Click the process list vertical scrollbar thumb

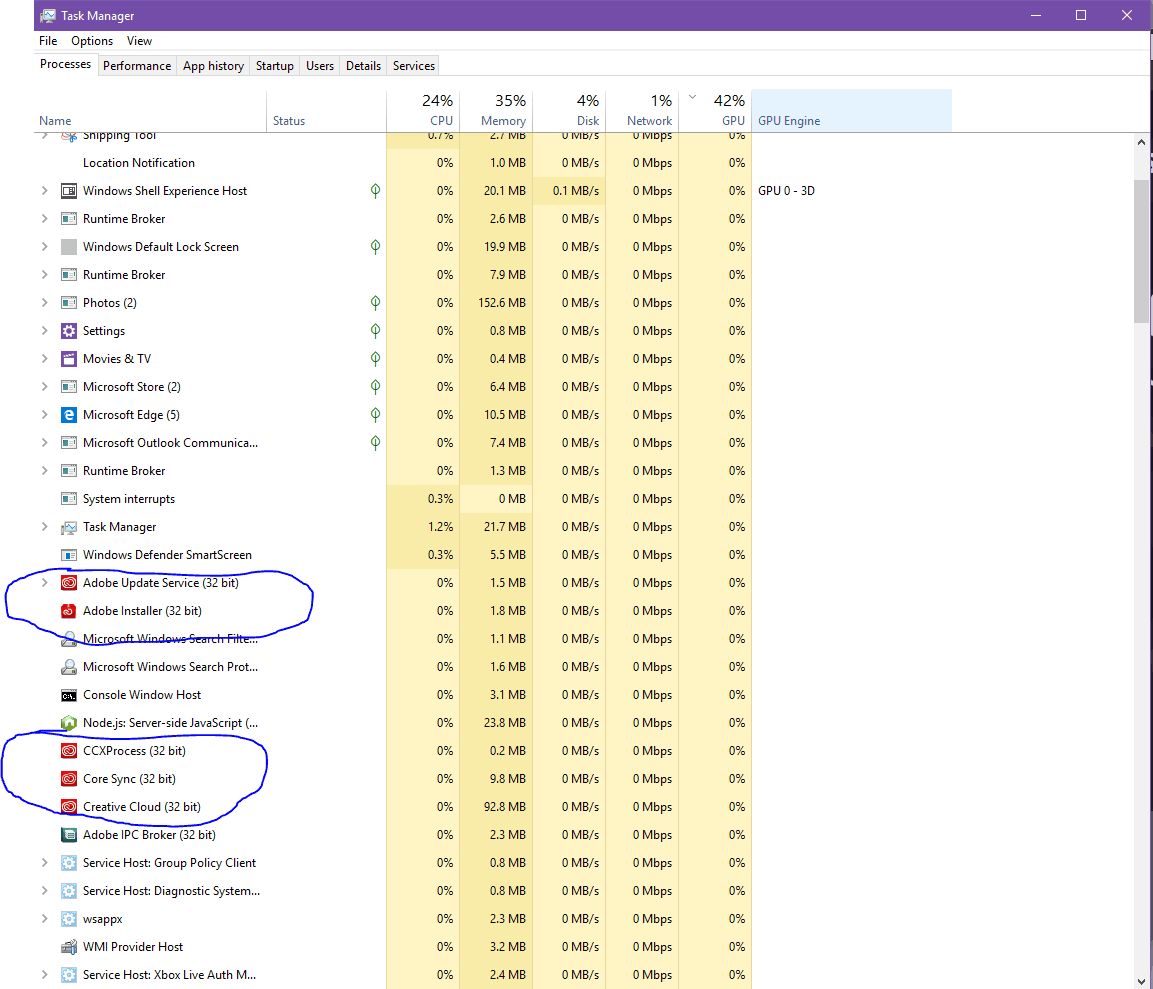tap(1141, 251)
